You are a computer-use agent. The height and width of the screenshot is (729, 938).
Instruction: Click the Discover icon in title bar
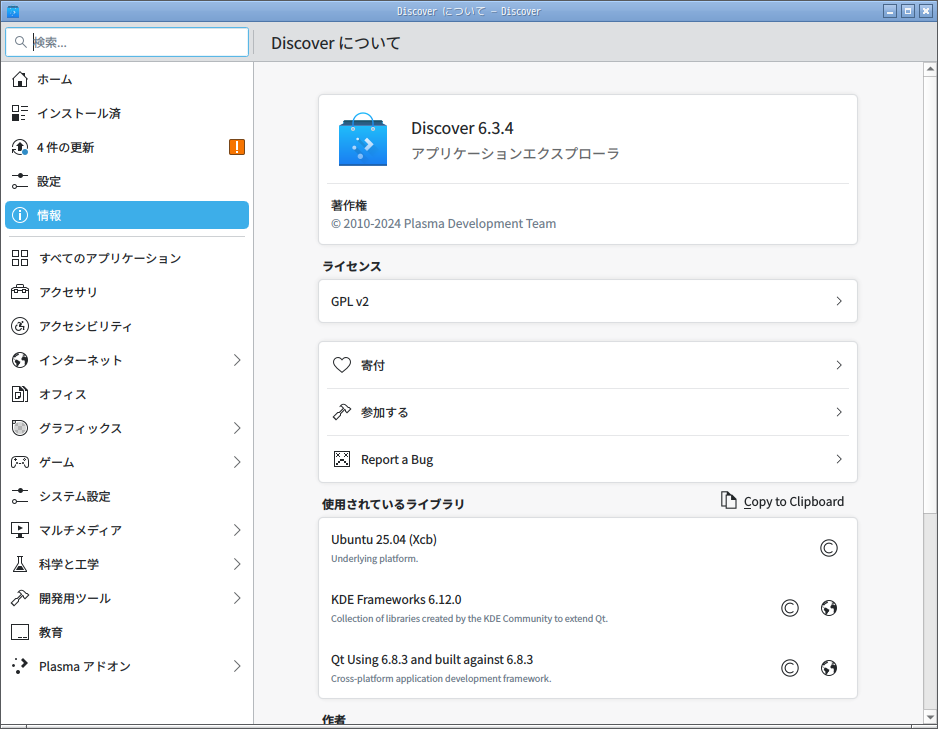[x=13, y=11]
